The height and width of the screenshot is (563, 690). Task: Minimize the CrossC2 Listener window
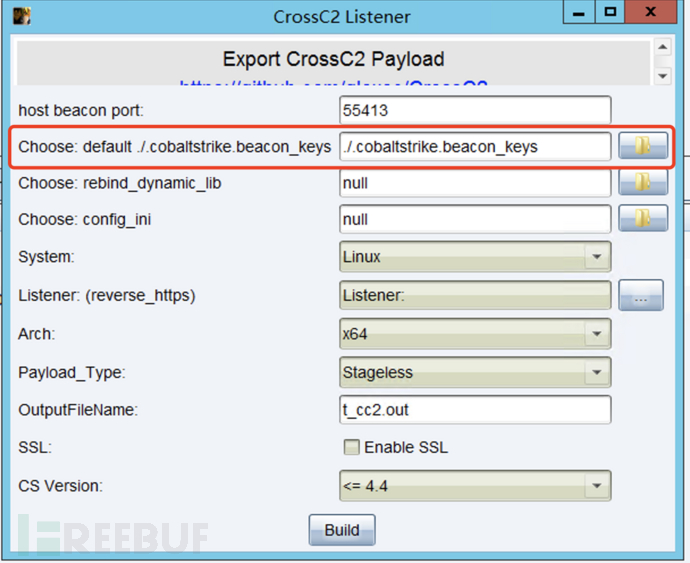click(x=579, y=12)
